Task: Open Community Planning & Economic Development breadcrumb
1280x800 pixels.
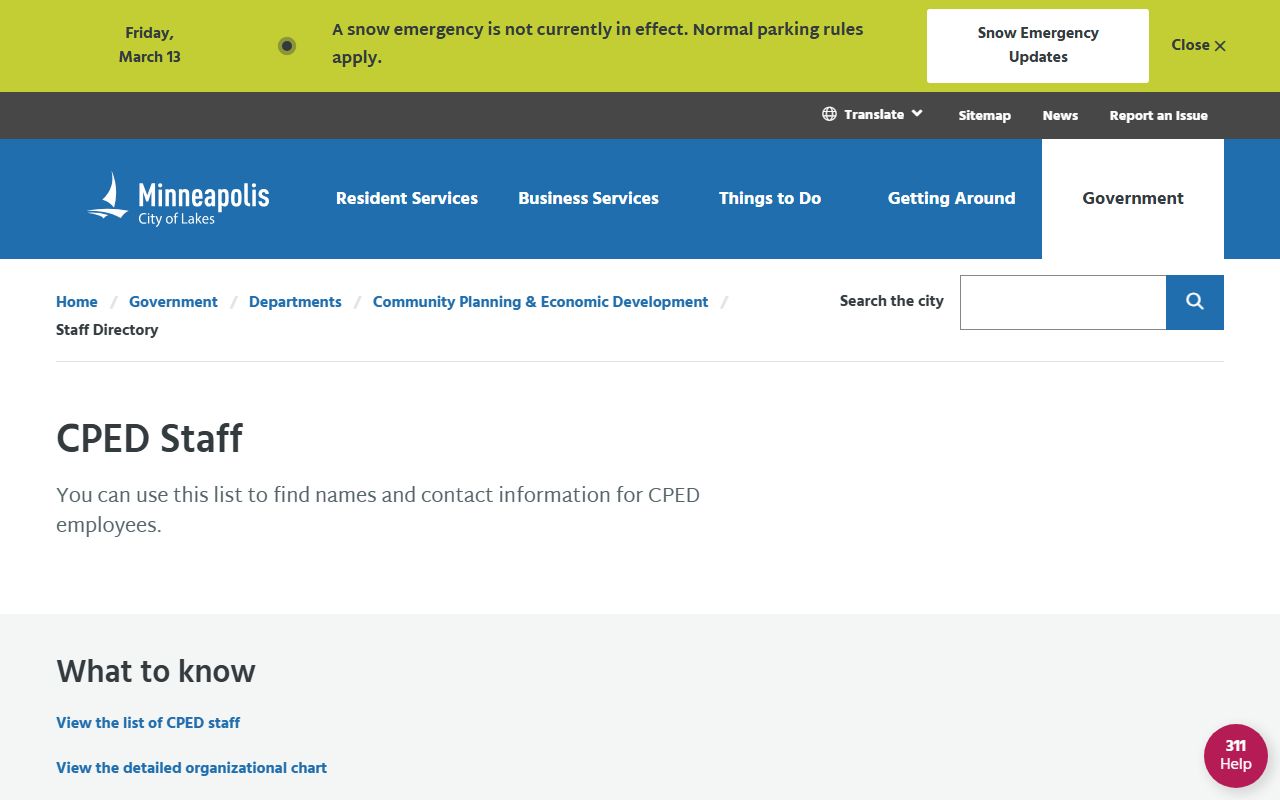Action: [540, 302]
